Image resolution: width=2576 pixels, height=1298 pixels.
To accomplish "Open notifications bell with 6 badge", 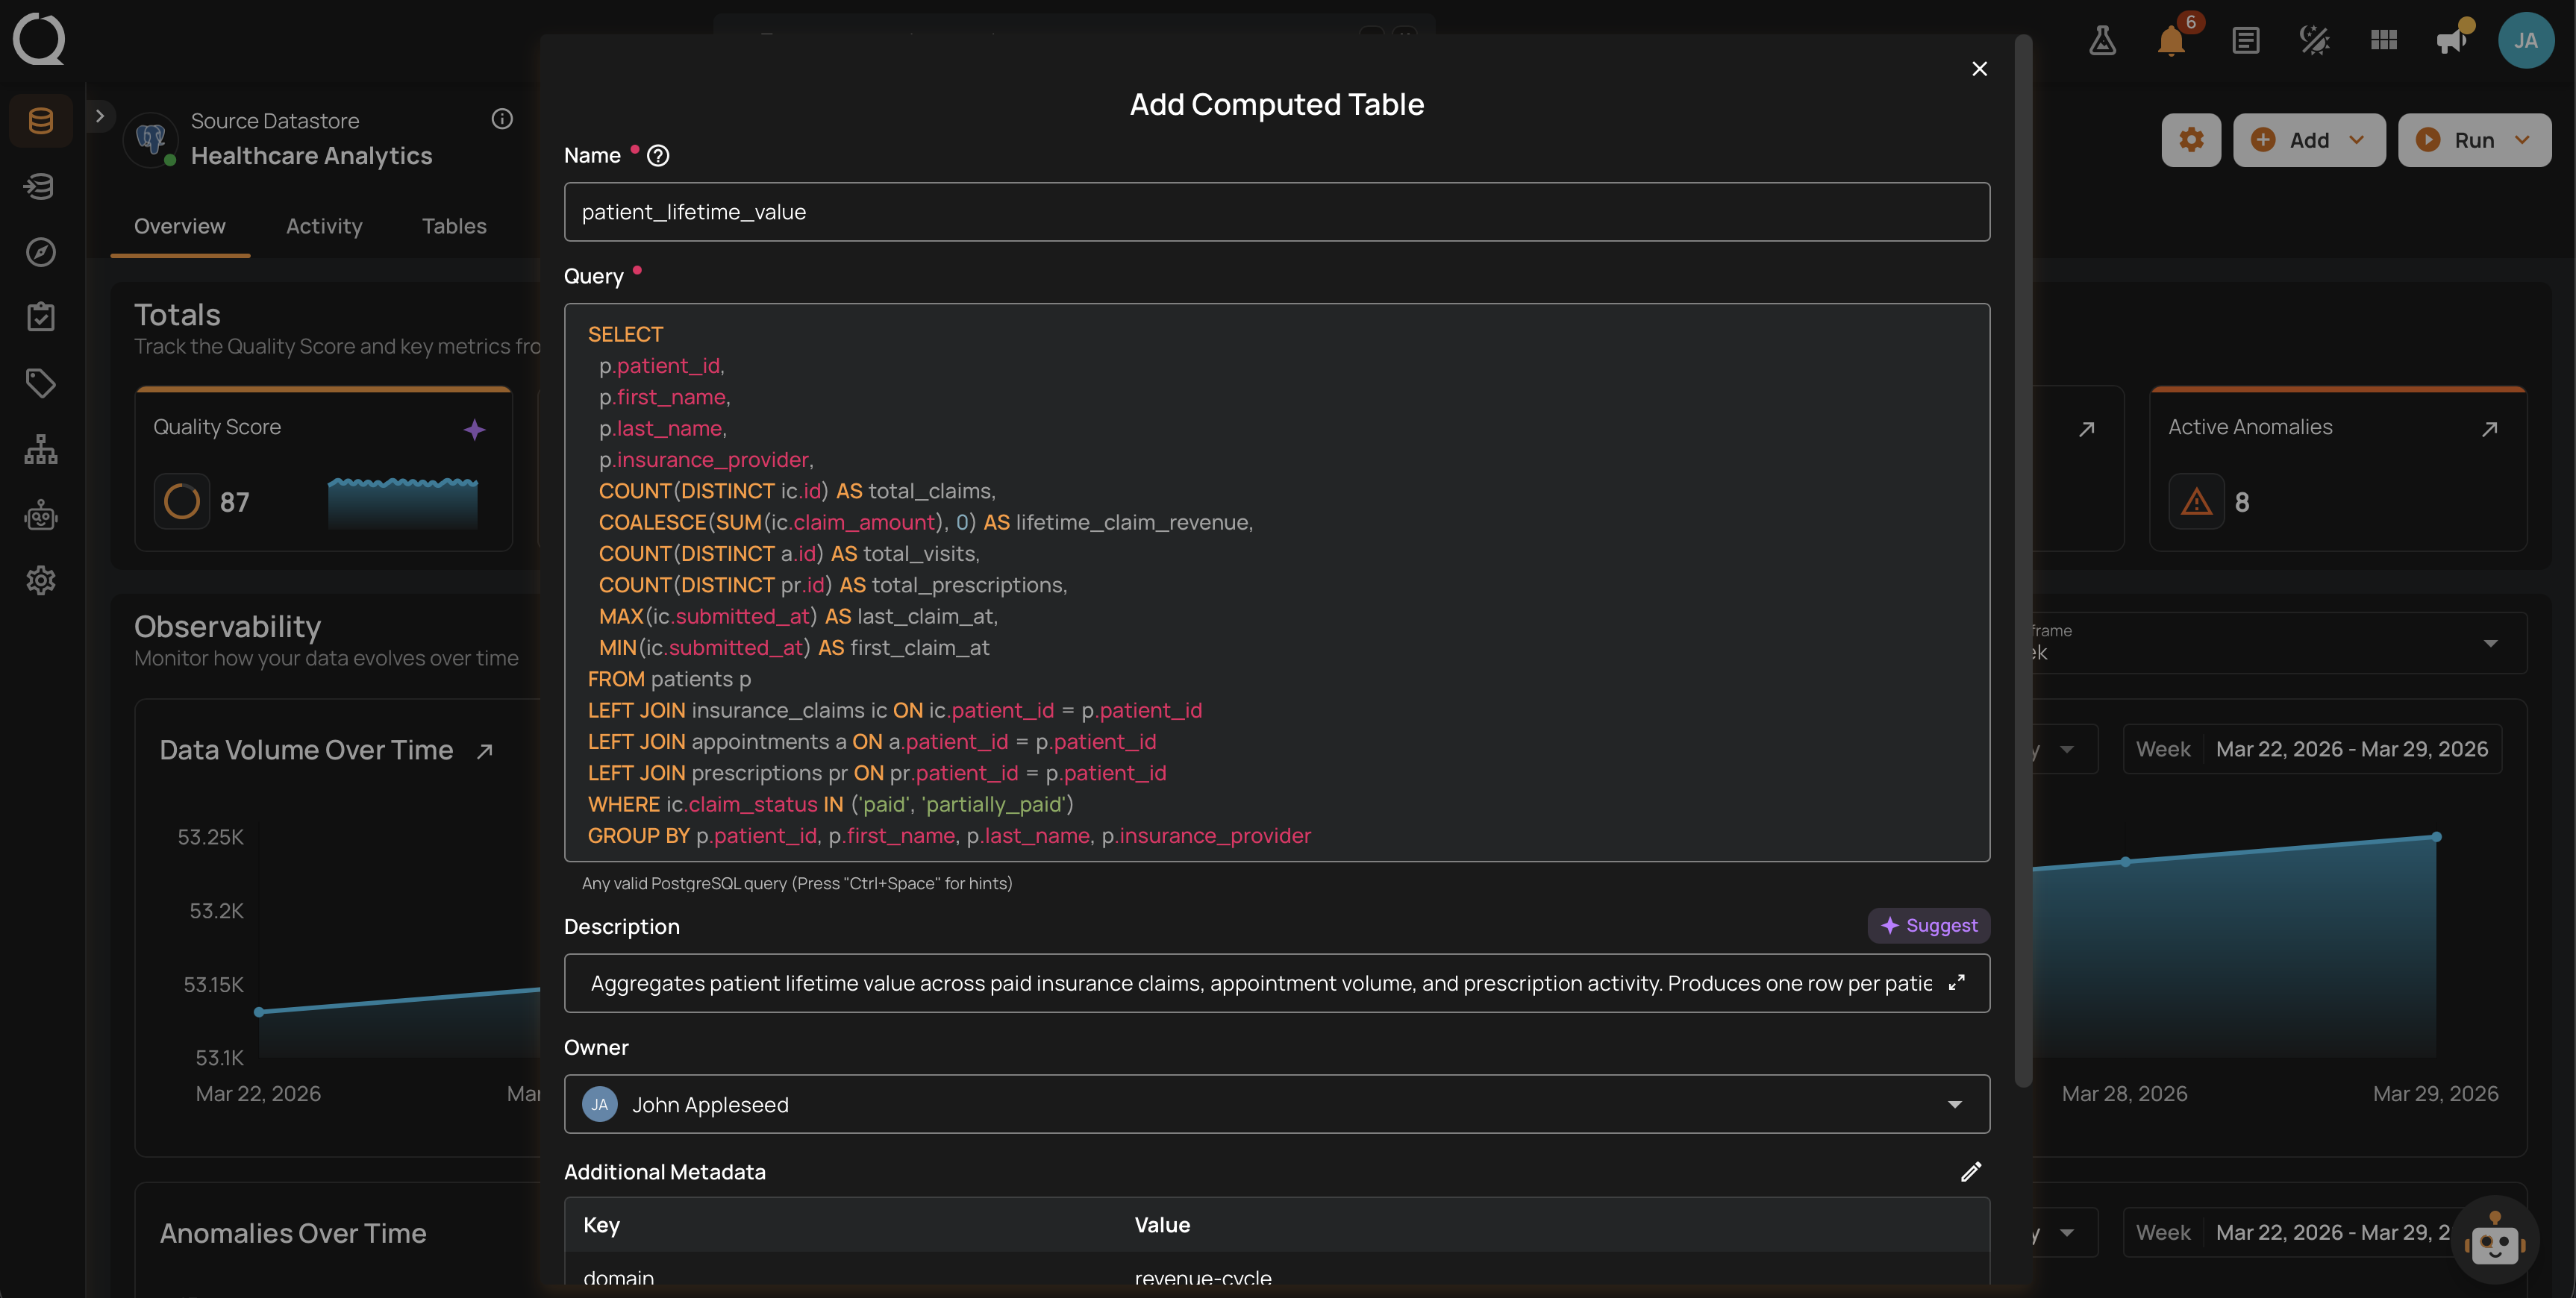I will (2172, 40).
